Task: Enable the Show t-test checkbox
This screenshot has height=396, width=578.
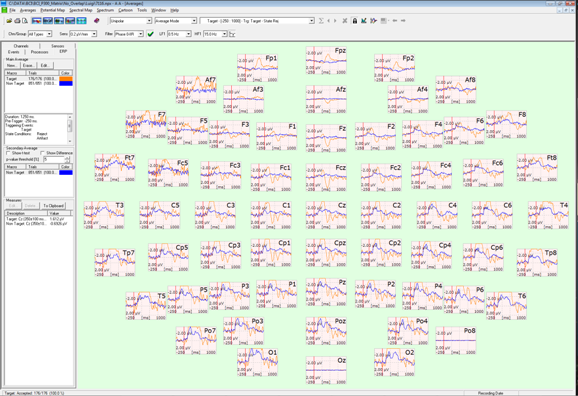Action: click(x=8, y=153)
